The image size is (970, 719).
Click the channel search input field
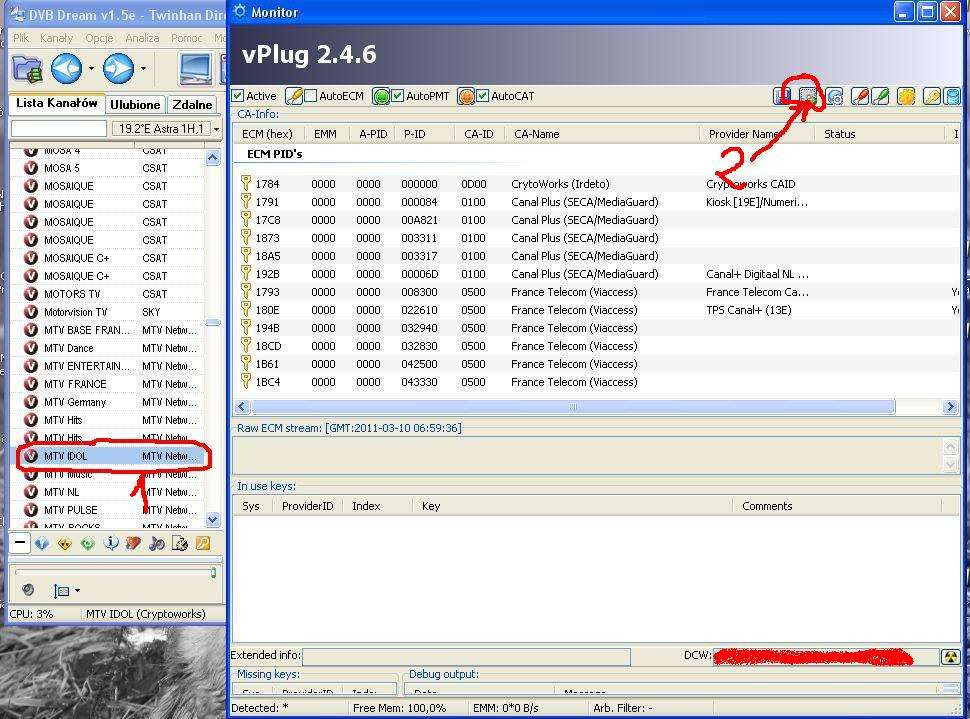point(59,129)
